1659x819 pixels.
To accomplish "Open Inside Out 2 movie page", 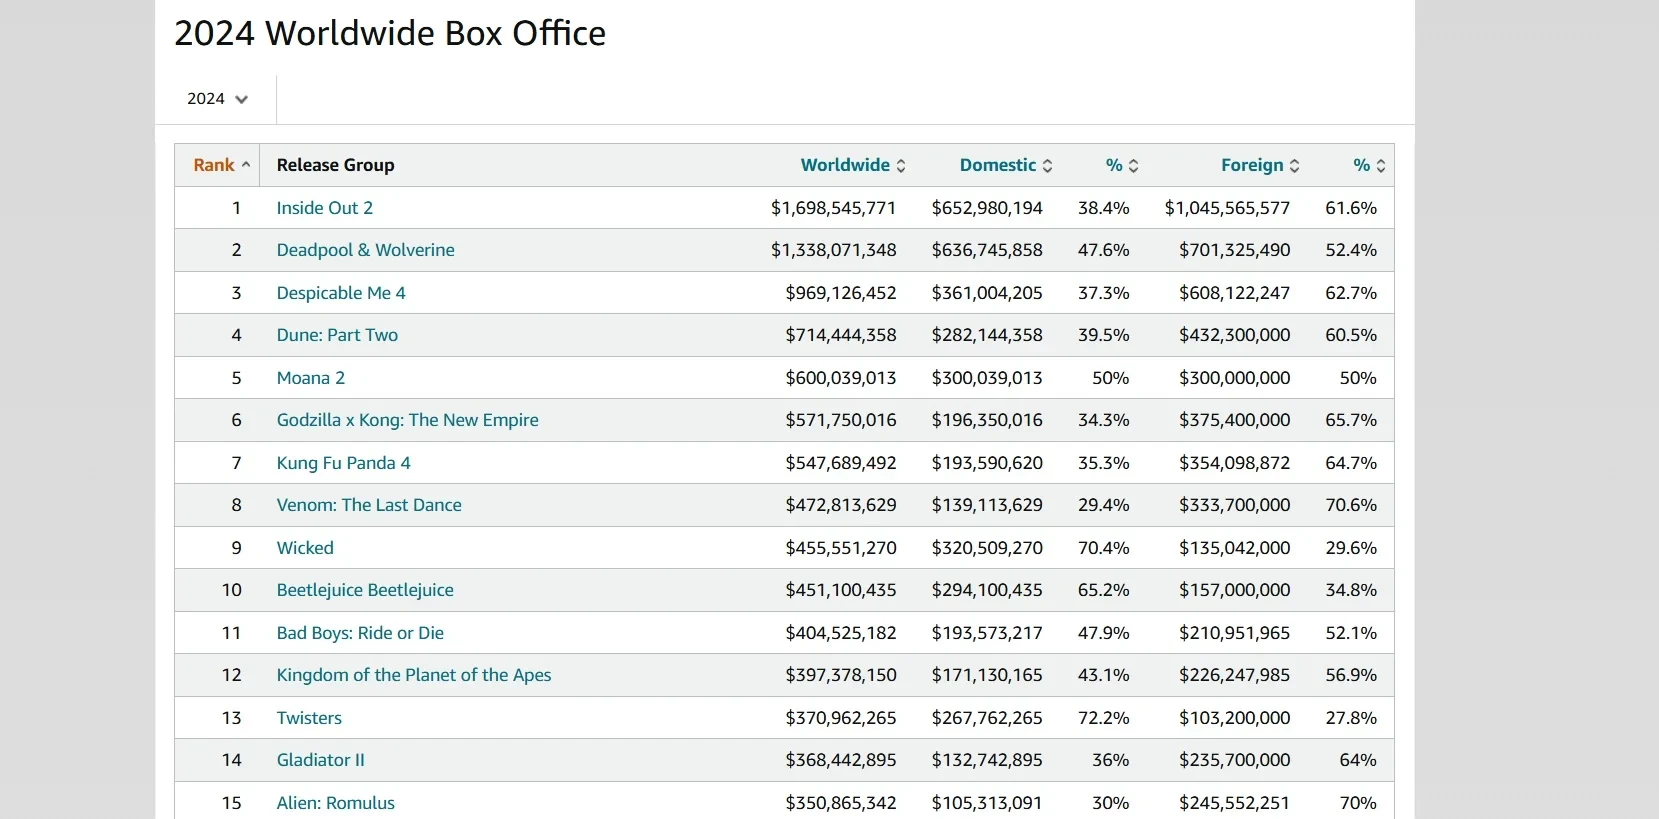I will (324, 208).
